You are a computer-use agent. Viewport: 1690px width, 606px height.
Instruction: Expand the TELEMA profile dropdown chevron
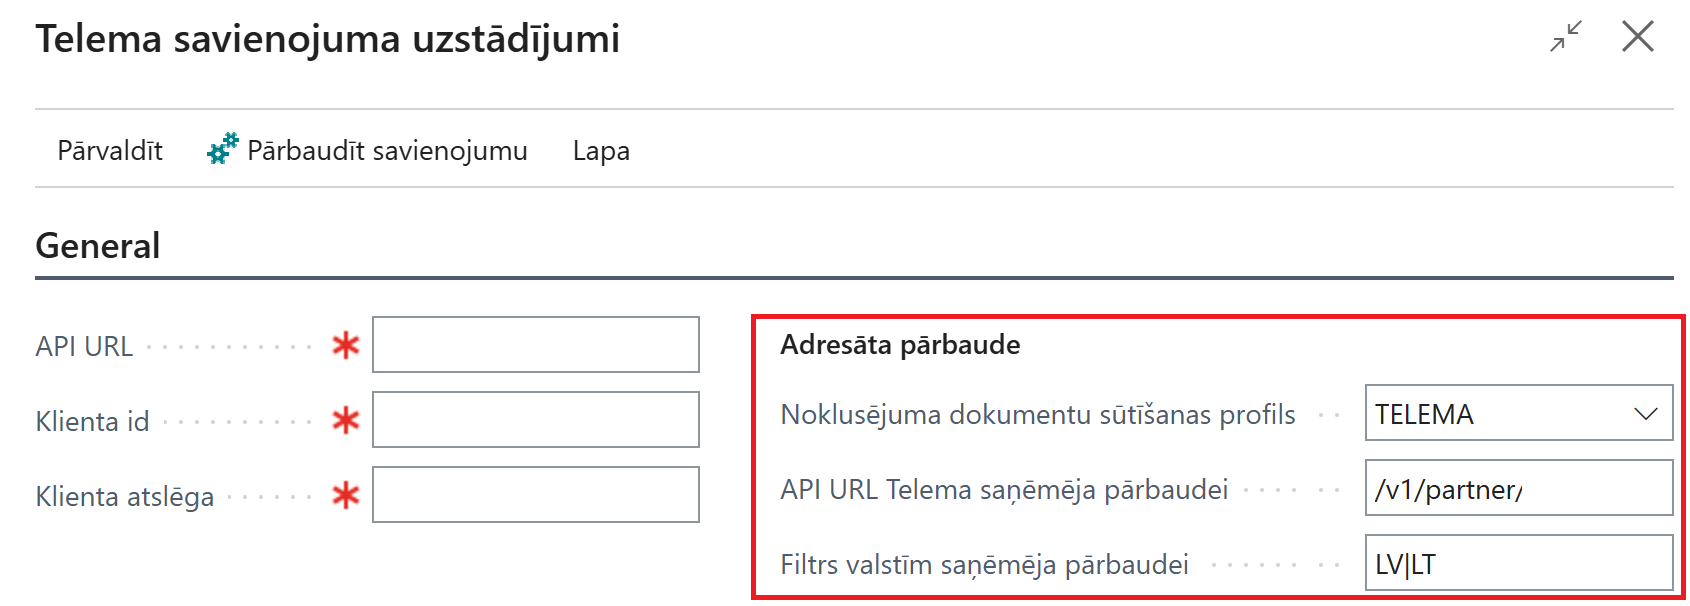(x=1645, y=414)
